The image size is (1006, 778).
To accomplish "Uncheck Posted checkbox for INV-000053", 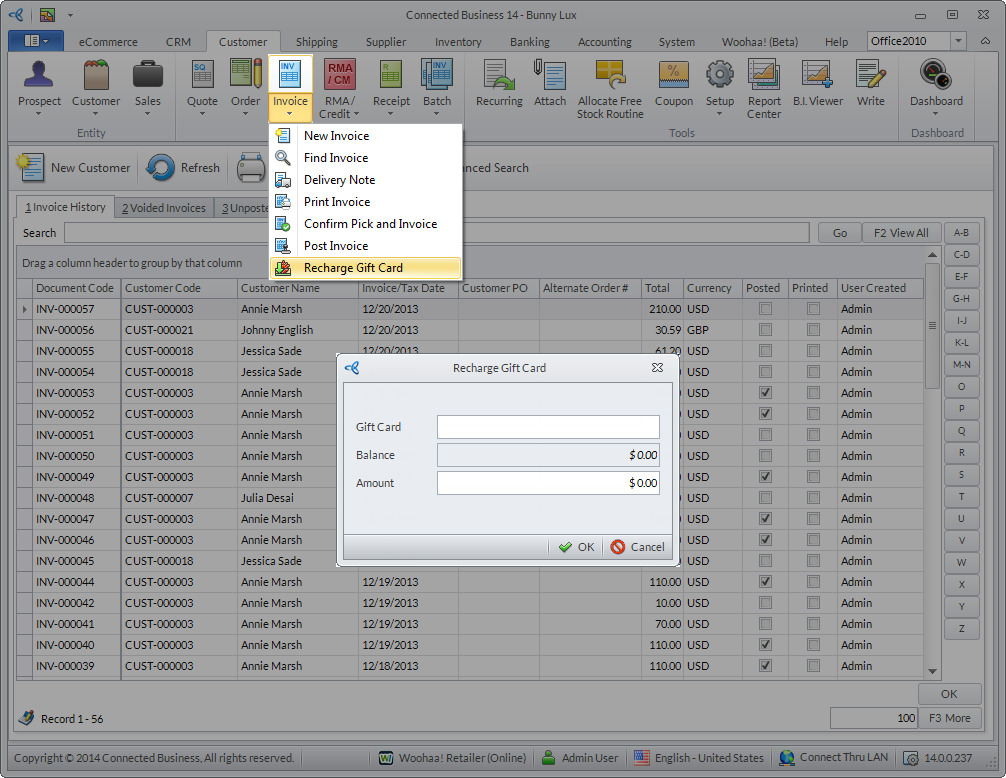I will (765, 393).
